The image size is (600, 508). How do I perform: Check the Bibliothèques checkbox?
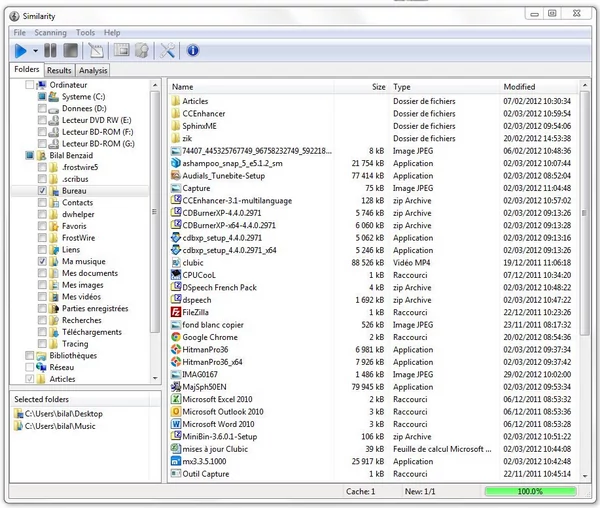point(29,355)
